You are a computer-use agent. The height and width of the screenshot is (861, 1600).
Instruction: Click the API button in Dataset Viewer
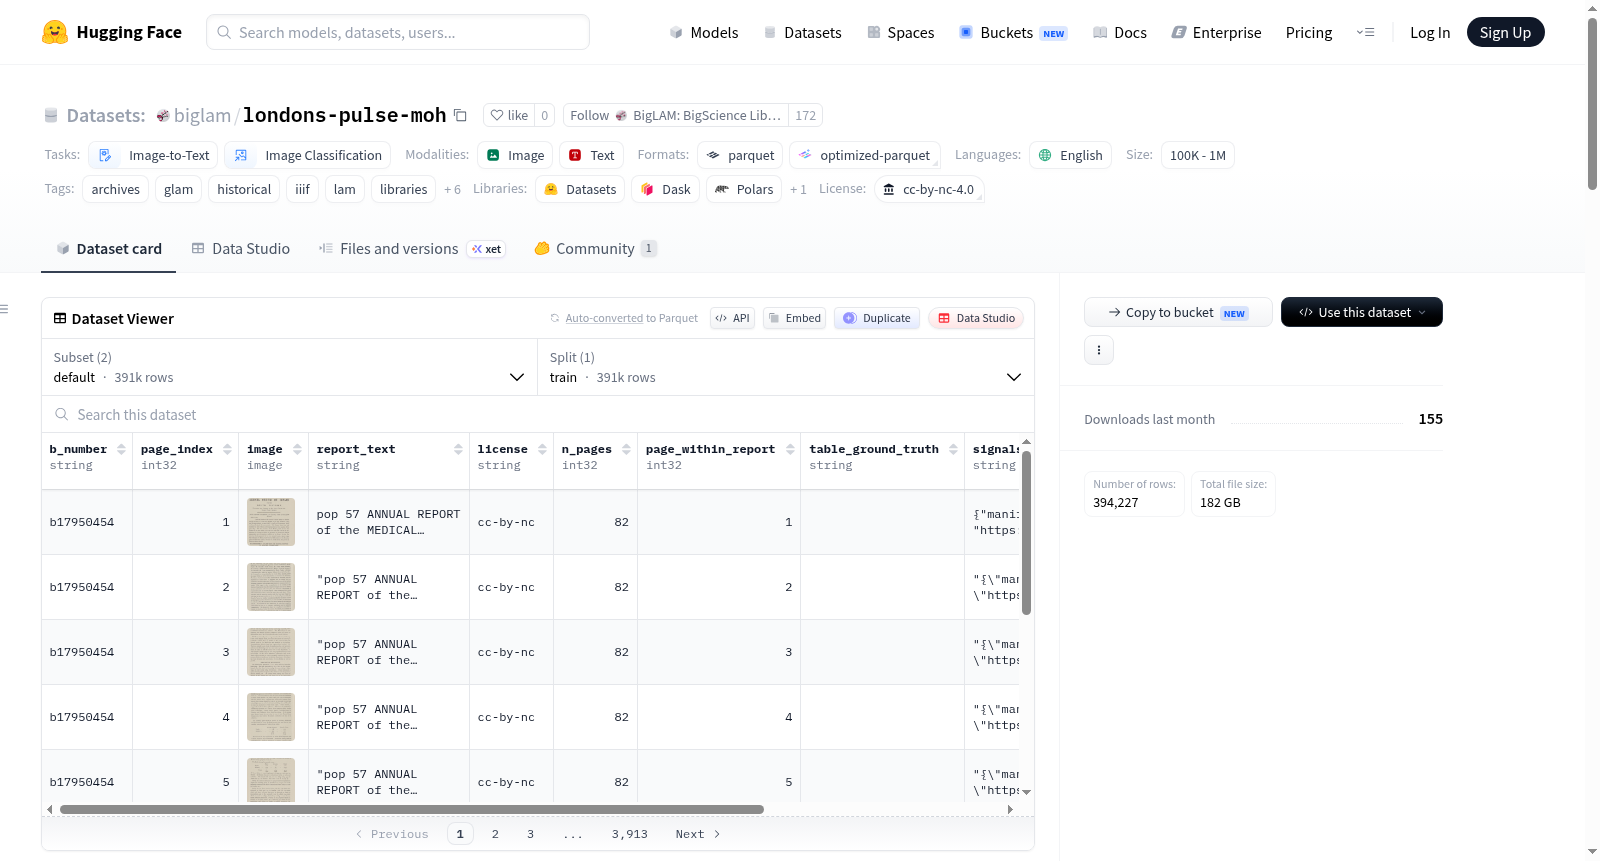(732, 318)
